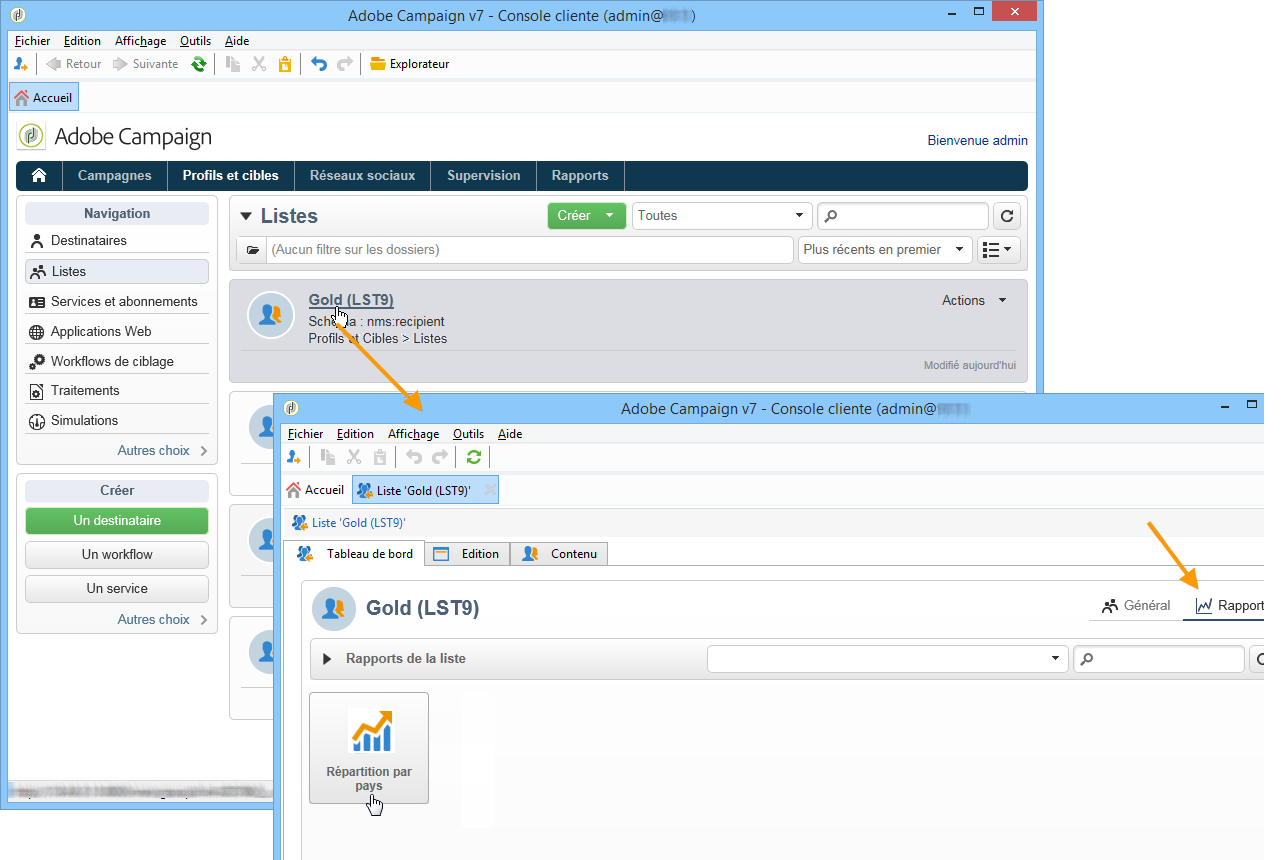The image size is (1288, 860).
Task: Select the Edition tab of the Gold list
Action: [467, 554]
